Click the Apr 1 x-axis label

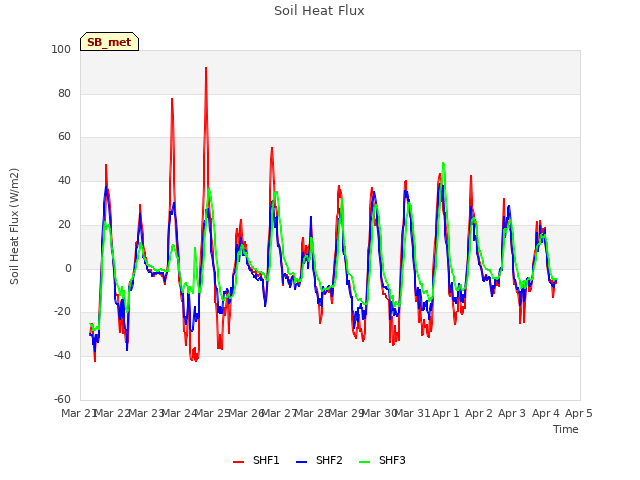446,413
